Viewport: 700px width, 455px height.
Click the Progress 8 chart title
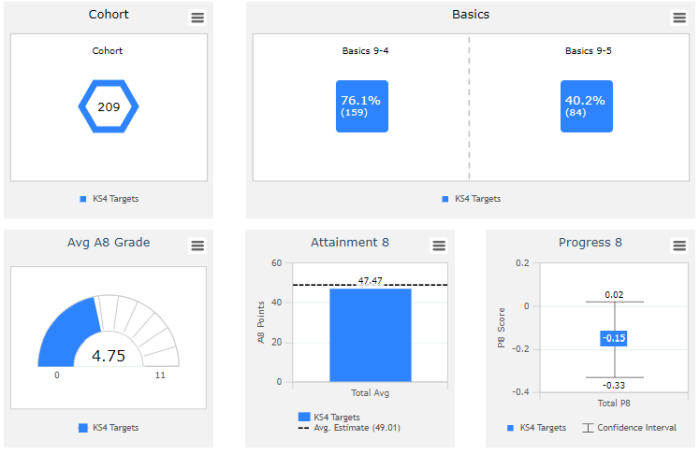click(x=590, y=243)
